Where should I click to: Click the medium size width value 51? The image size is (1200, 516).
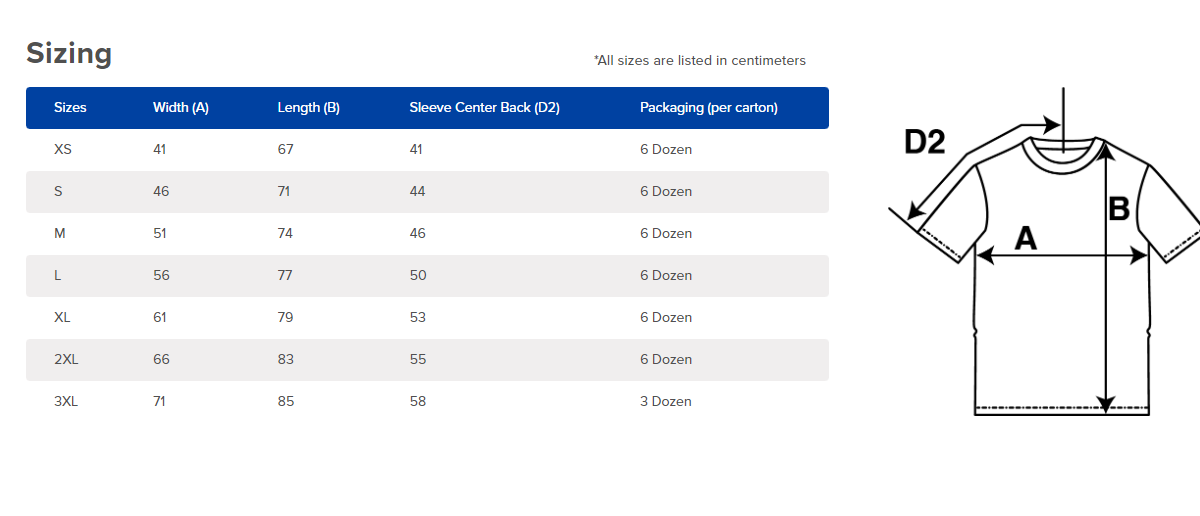click(160, 234)
